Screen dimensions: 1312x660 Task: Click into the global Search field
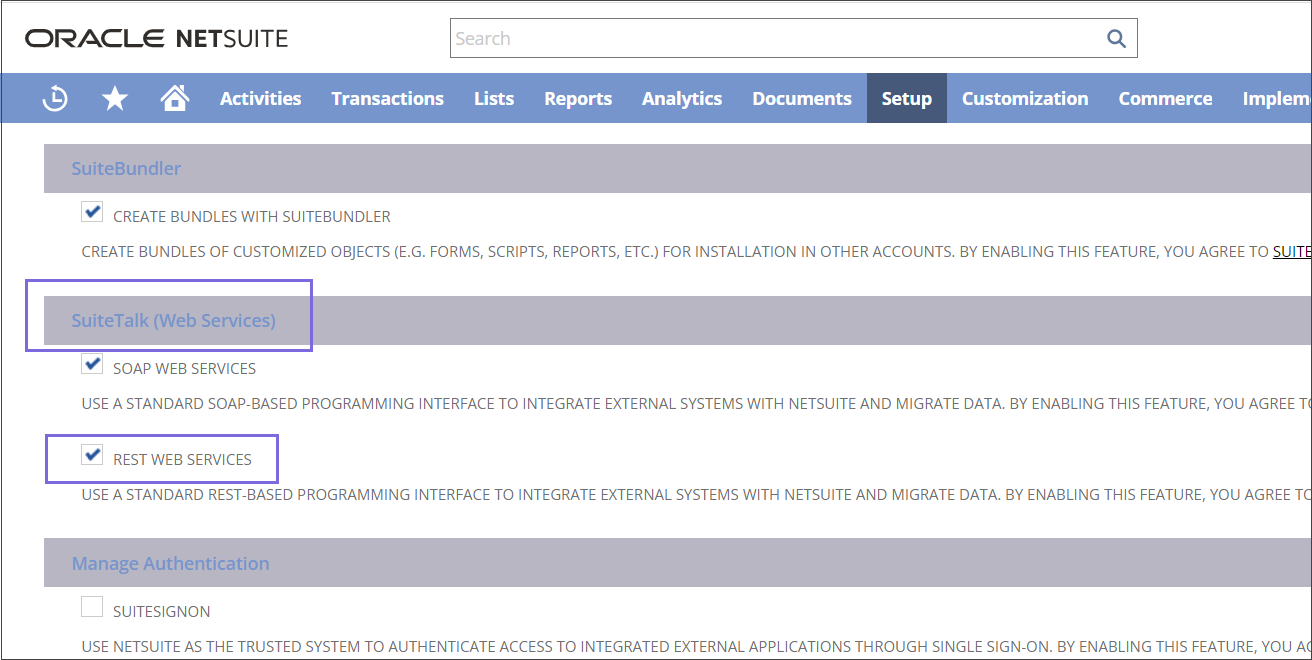775,39
